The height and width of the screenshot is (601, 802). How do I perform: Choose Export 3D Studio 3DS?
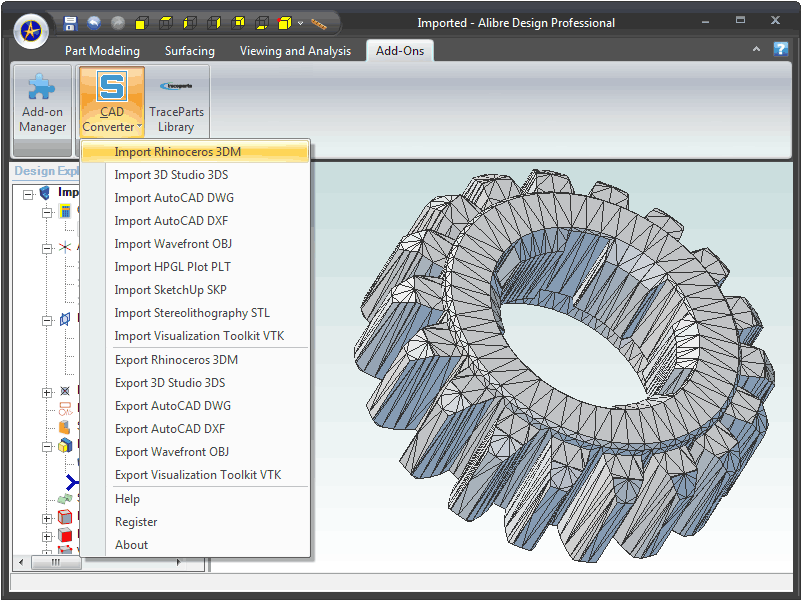coord(195,383)
